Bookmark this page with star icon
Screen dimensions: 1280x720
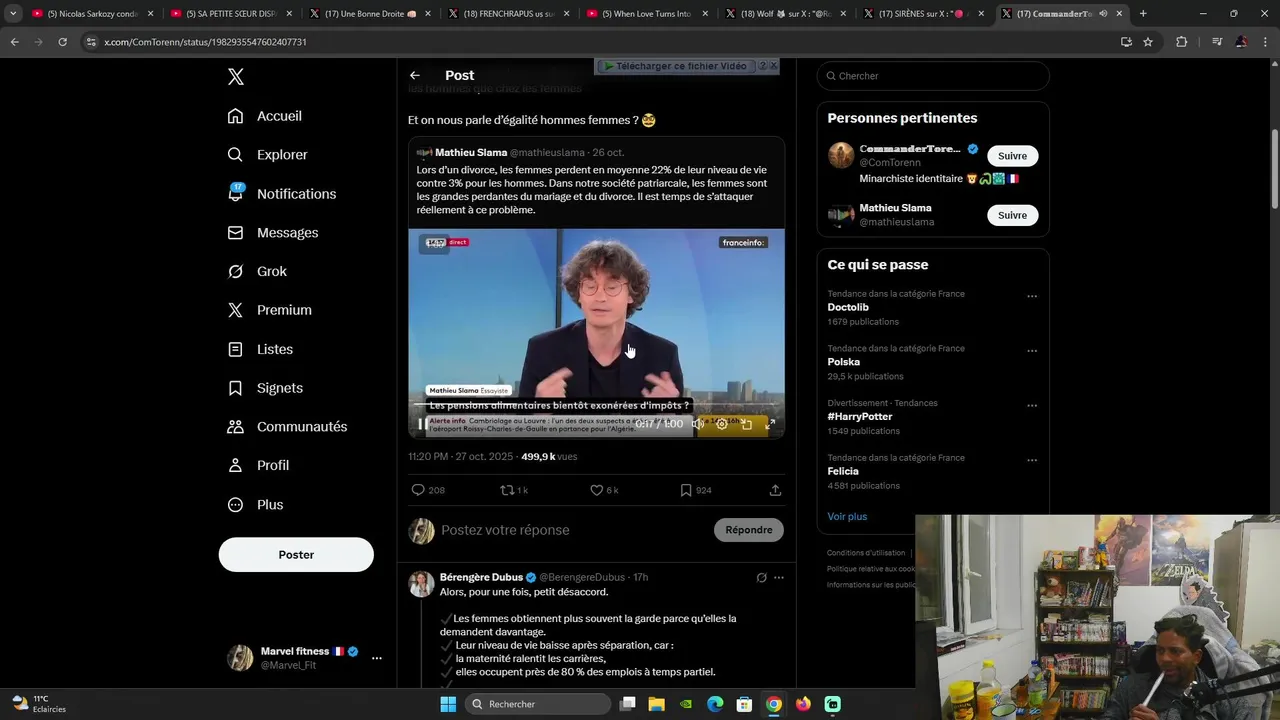pos(1148,42)
